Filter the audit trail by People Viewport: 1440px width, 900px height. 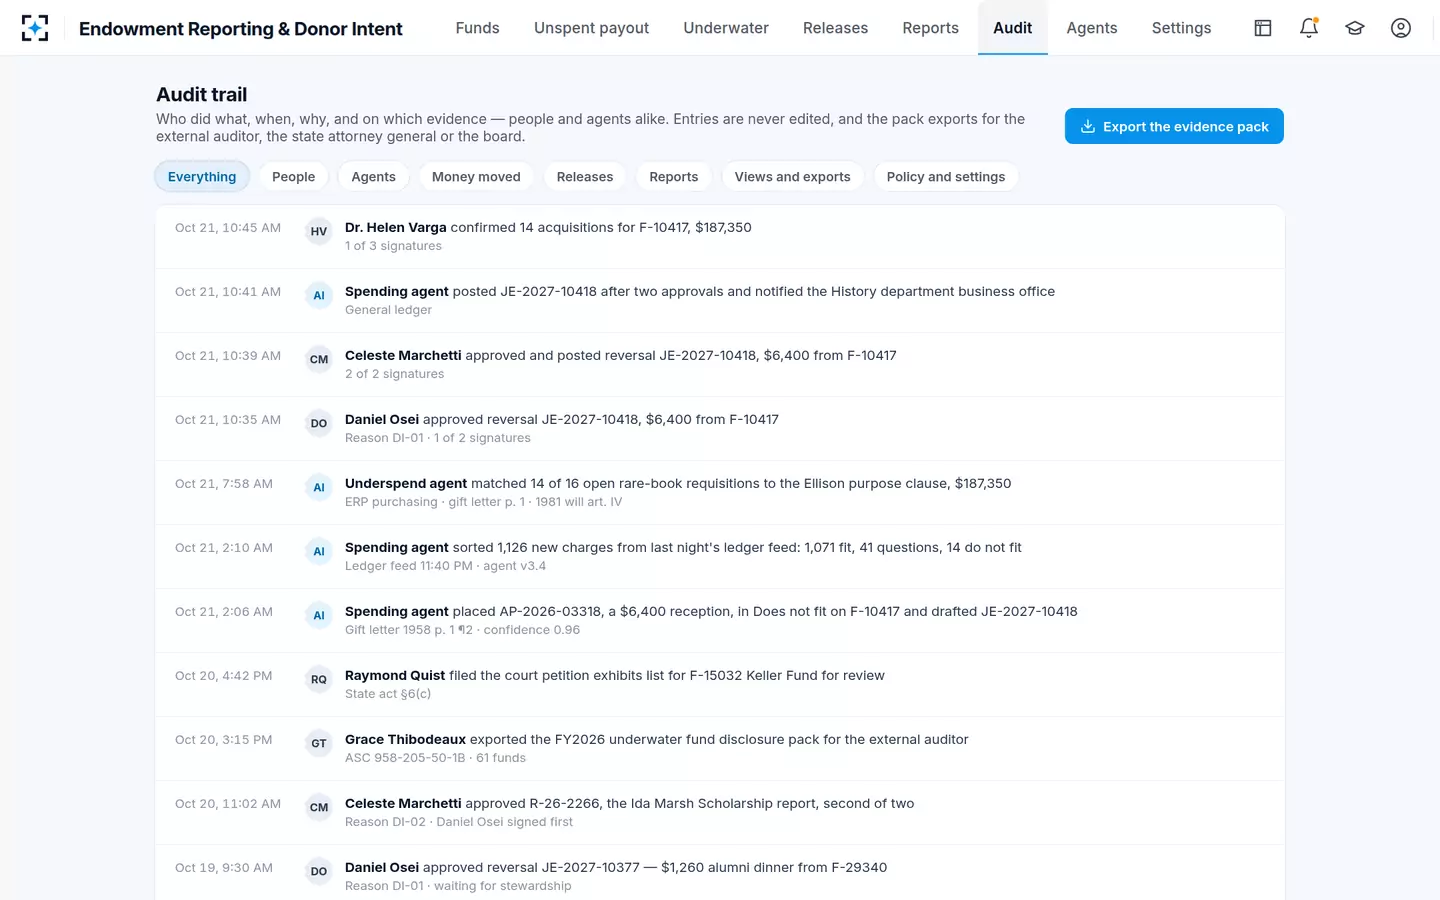click(x=293, y=177)
